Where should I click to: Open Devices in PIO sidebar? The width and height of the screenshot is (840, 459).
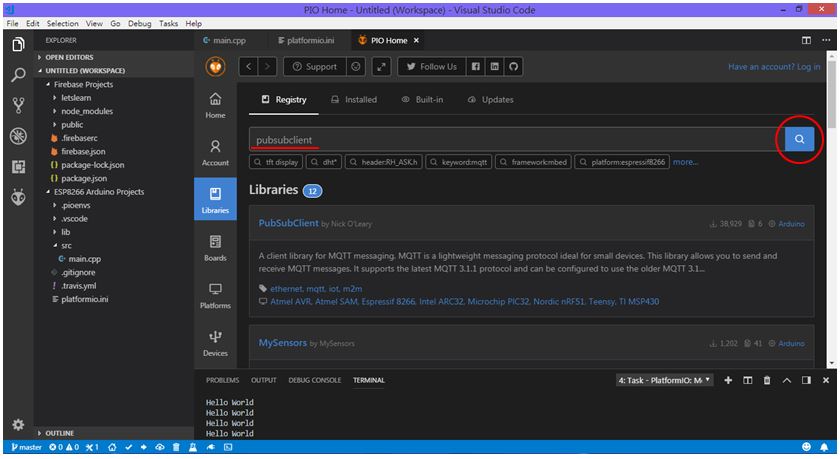click(215, 343)
